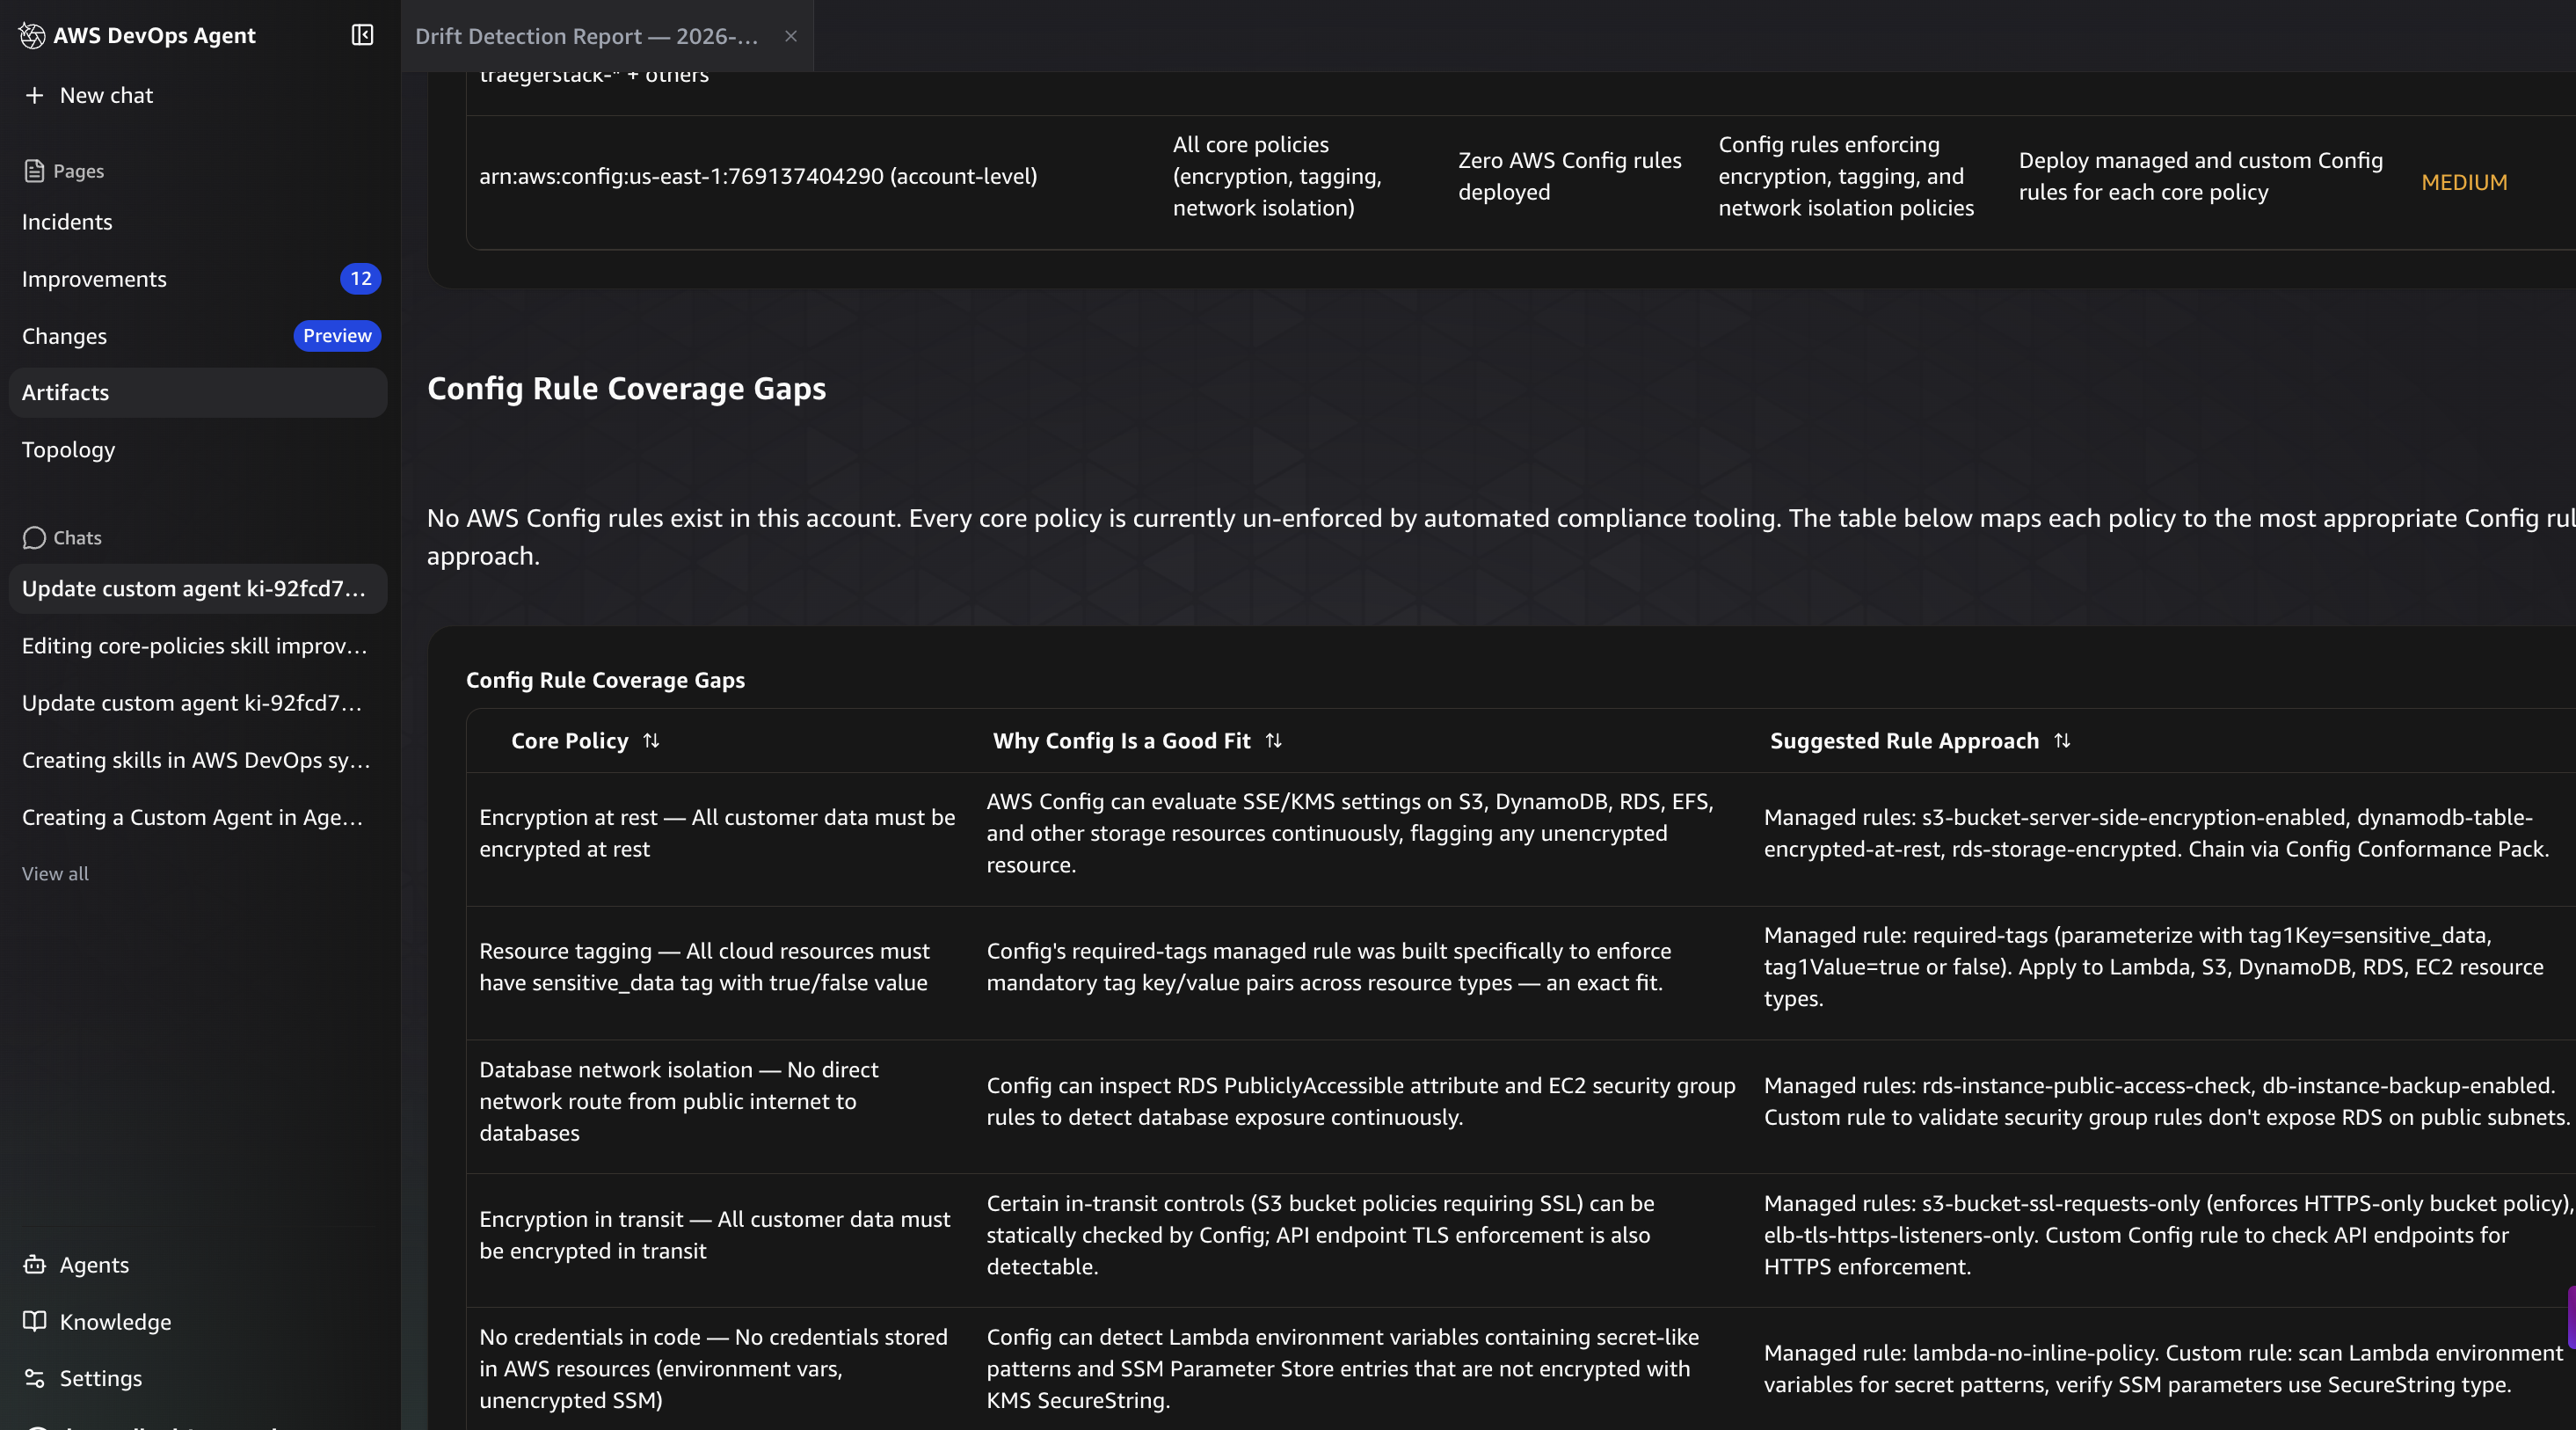Collapse the sidebar panel icon

pyautogui.click(x=362, y=35)
